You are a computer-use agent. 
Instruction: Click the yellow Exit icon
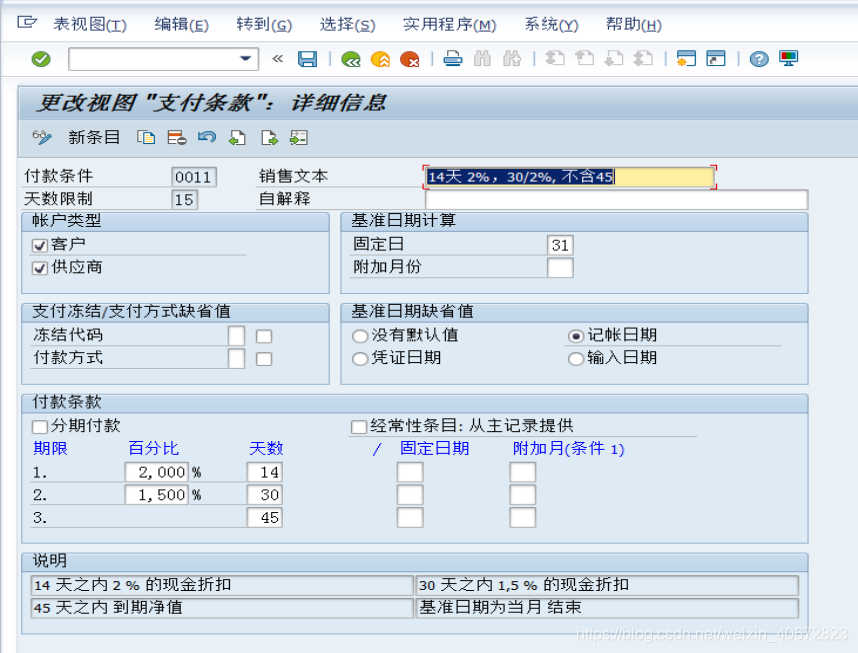click(380, 59)
